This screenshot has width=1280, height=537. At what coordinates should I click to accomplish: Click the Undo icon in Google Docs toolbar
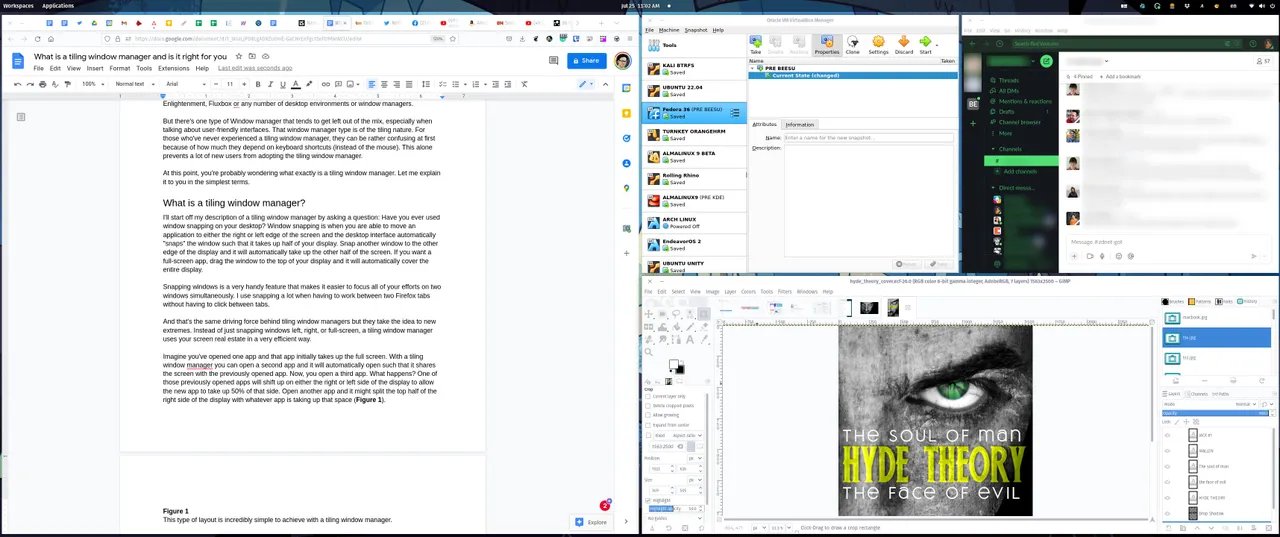click(17, 84)
